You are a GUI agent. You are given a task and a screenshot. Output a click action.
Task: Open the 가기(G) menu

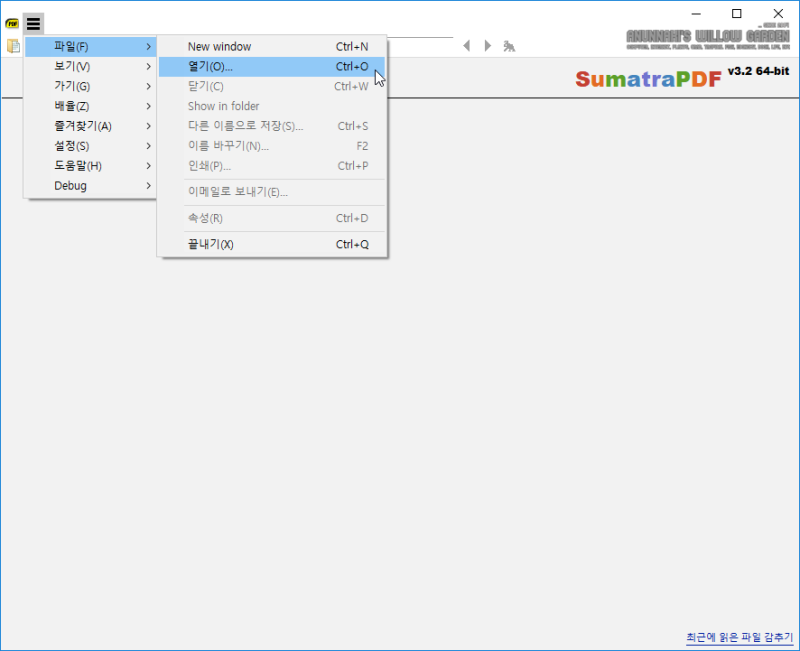91,86
